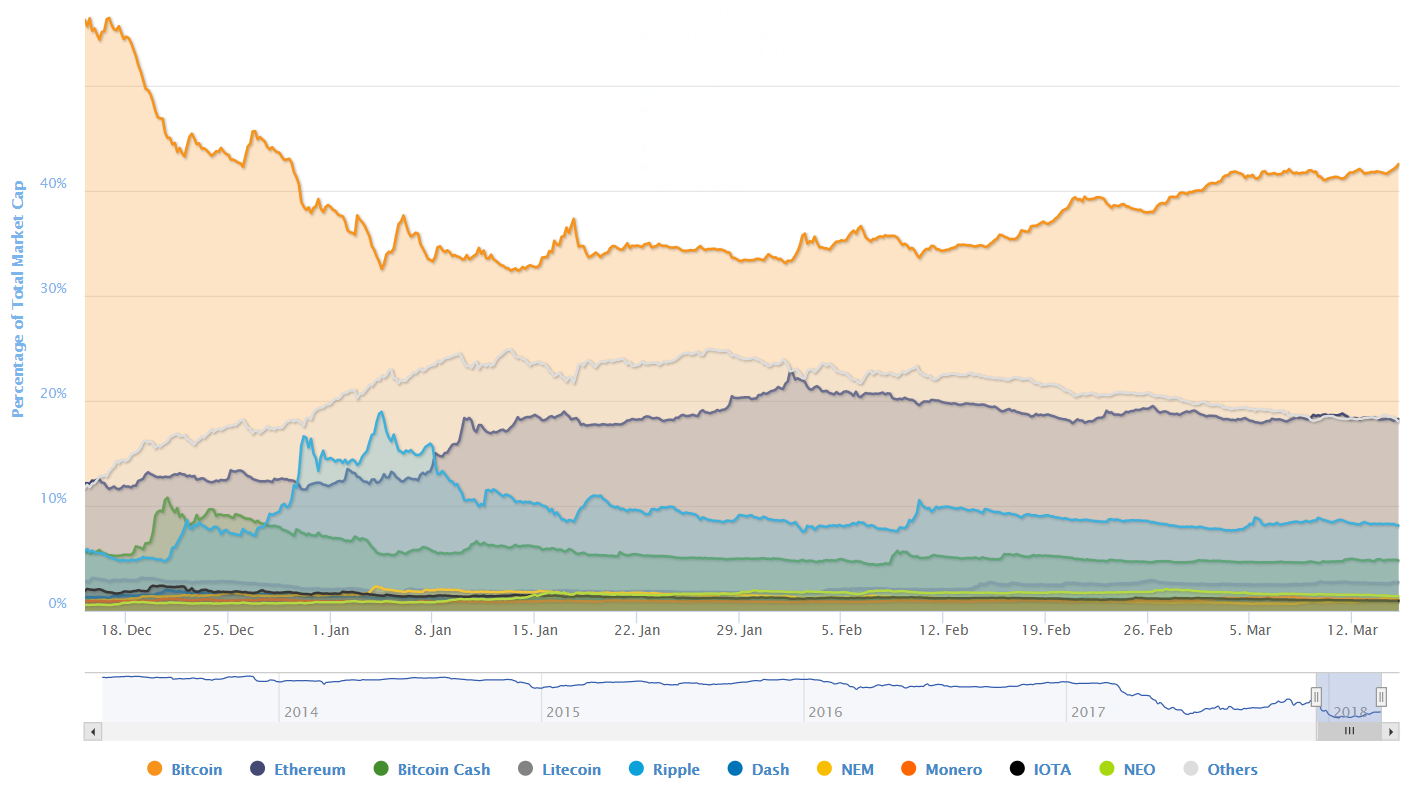Click the orange Bitcoin legend marker
This screenshot has height=786, width=1413.
click(x=154, y=769)
